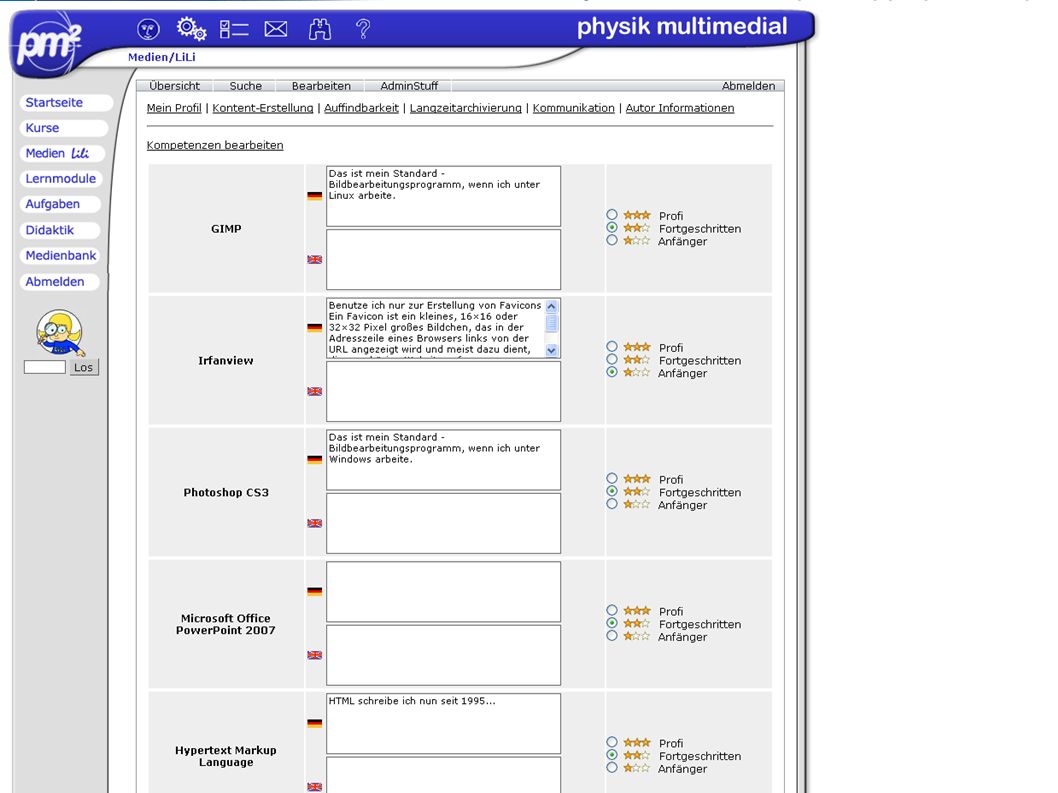Click the binoculars search icon
This screenshot has height=793, width=1058.
point(320,29)
